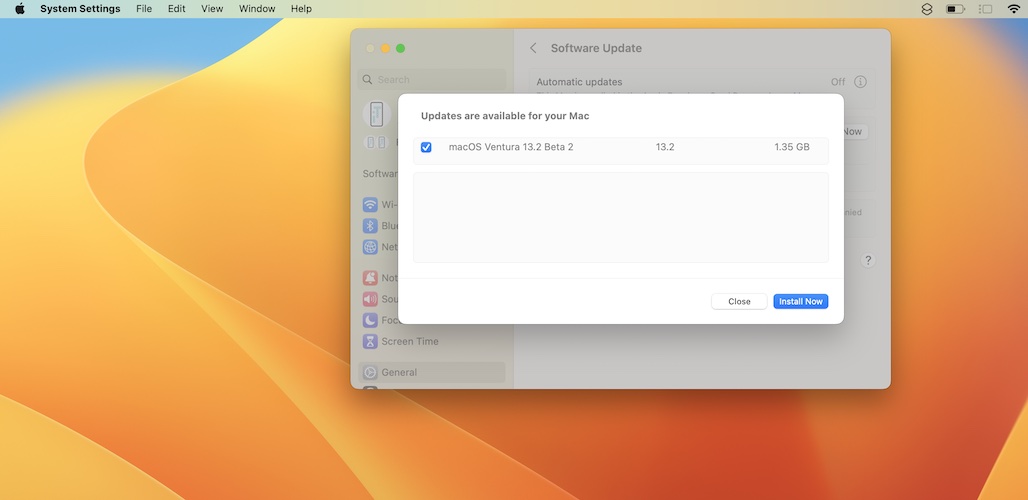
Task: Click the magnifying glass search icon
Action: click(368, 80)
